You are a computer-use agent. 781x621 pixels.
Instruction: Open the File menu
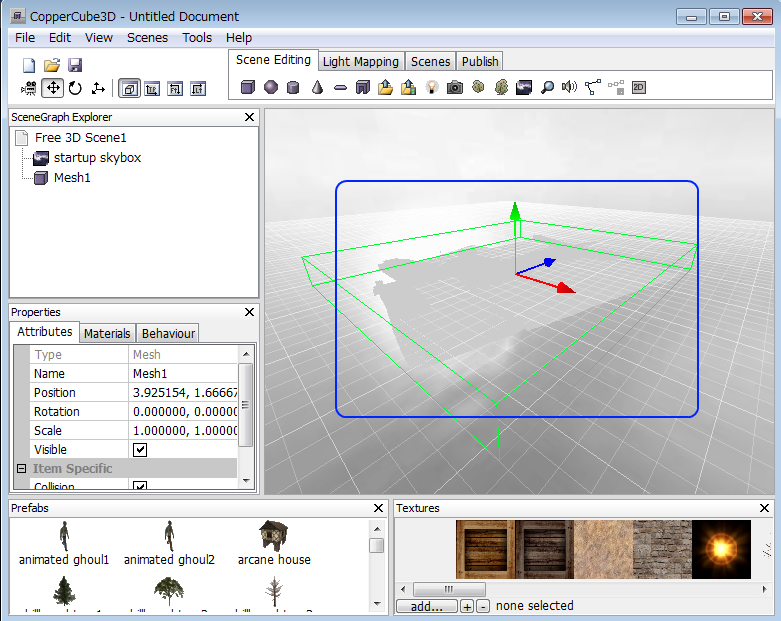25,38
